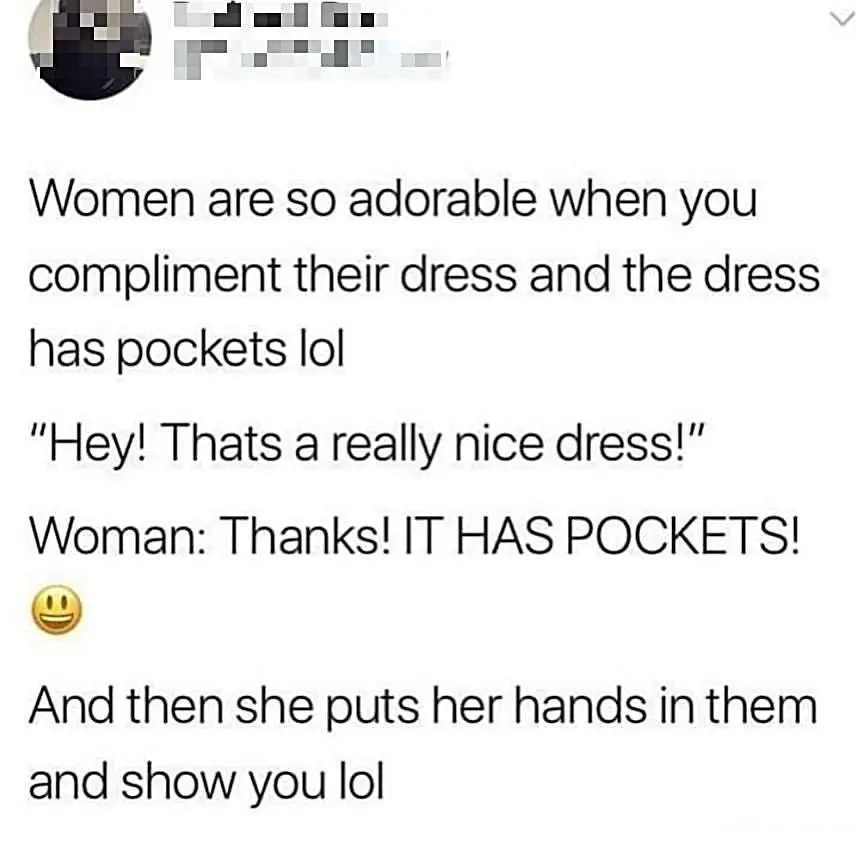Click the line 'And then she puts her hands in them'
Viewport: 856px width, 856px height.
coord(423,707)
